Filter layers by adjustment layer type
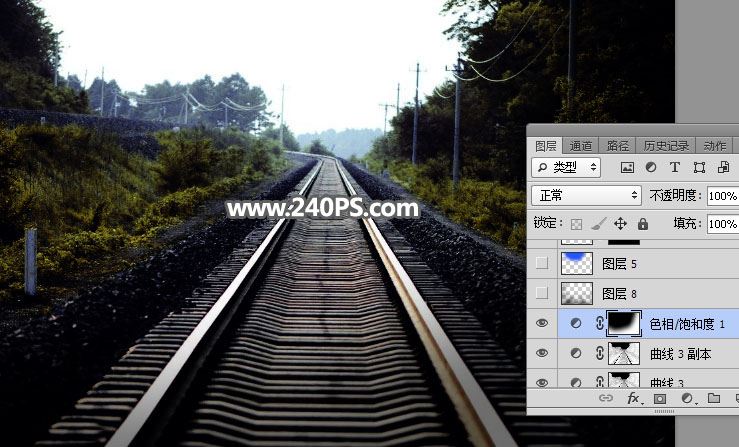This screenshot has height=447, width=739. point(651,167)
